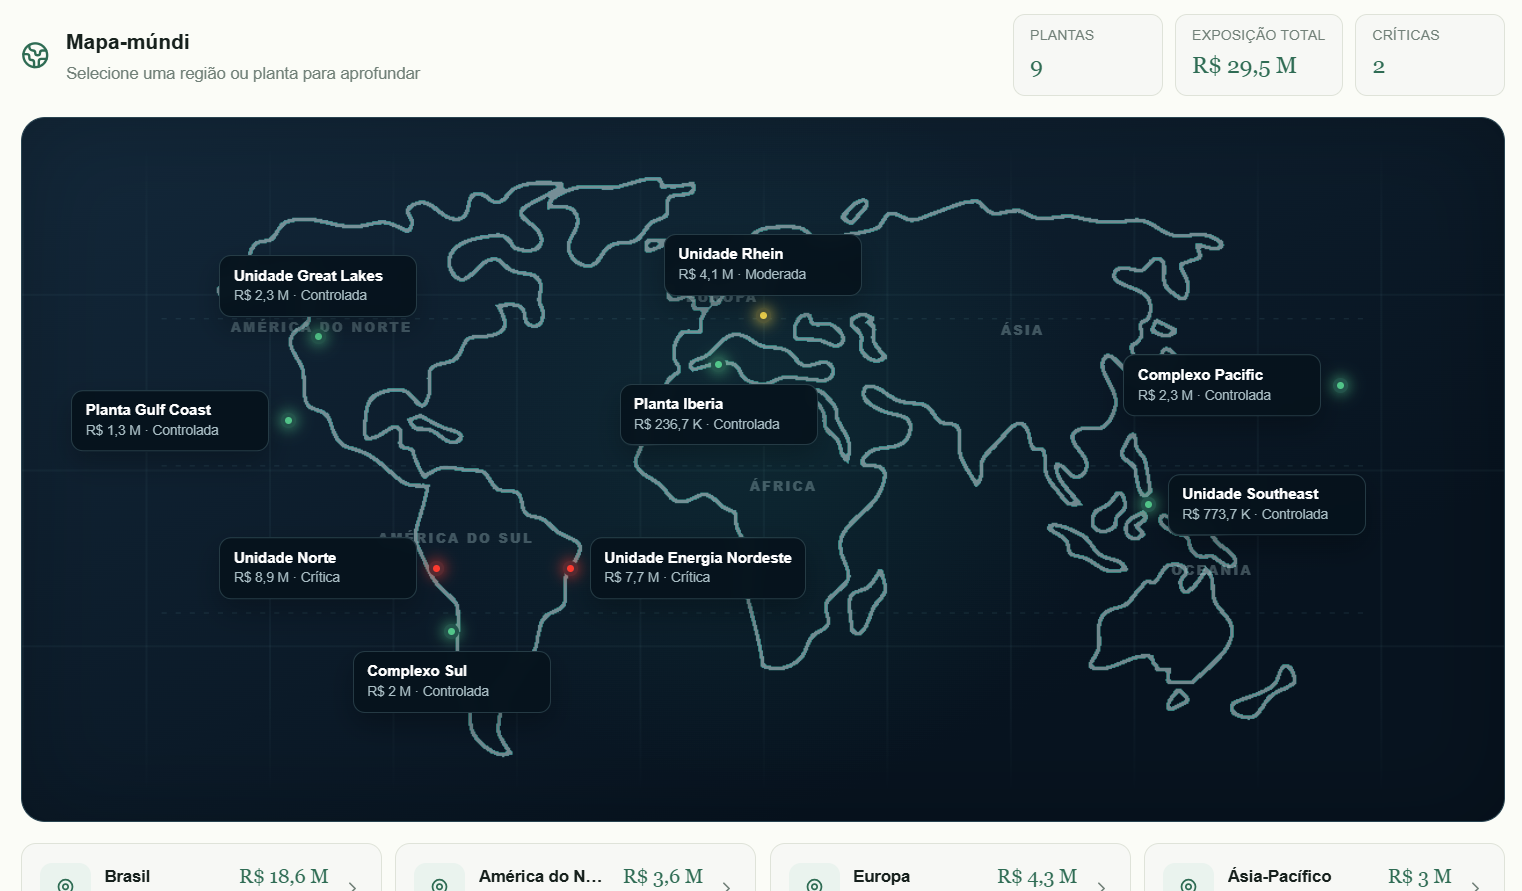This screenshot has width=1522, height=891.
Task: Select the Unidade Energia Nordeste red marker
Action: pyautogui.click(x=571, y=569)
